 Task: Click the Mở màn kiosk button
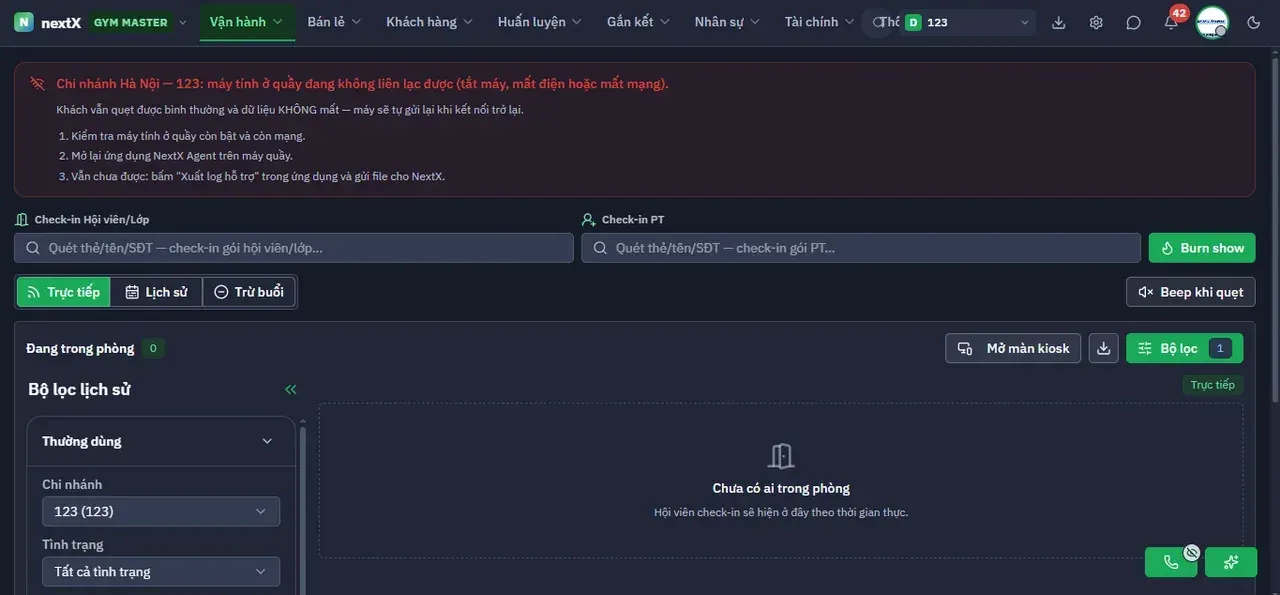click(1013, 348)
